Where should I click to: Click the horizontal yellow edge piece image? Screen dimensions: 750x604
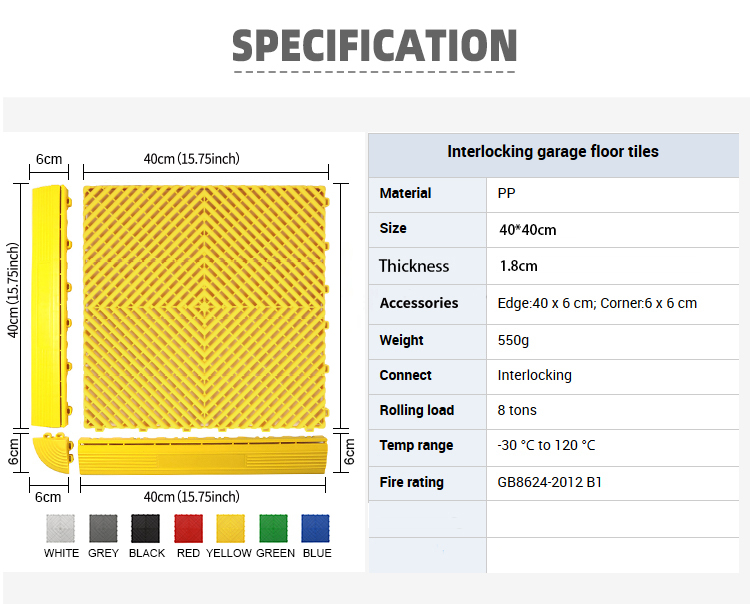[203, 455]
